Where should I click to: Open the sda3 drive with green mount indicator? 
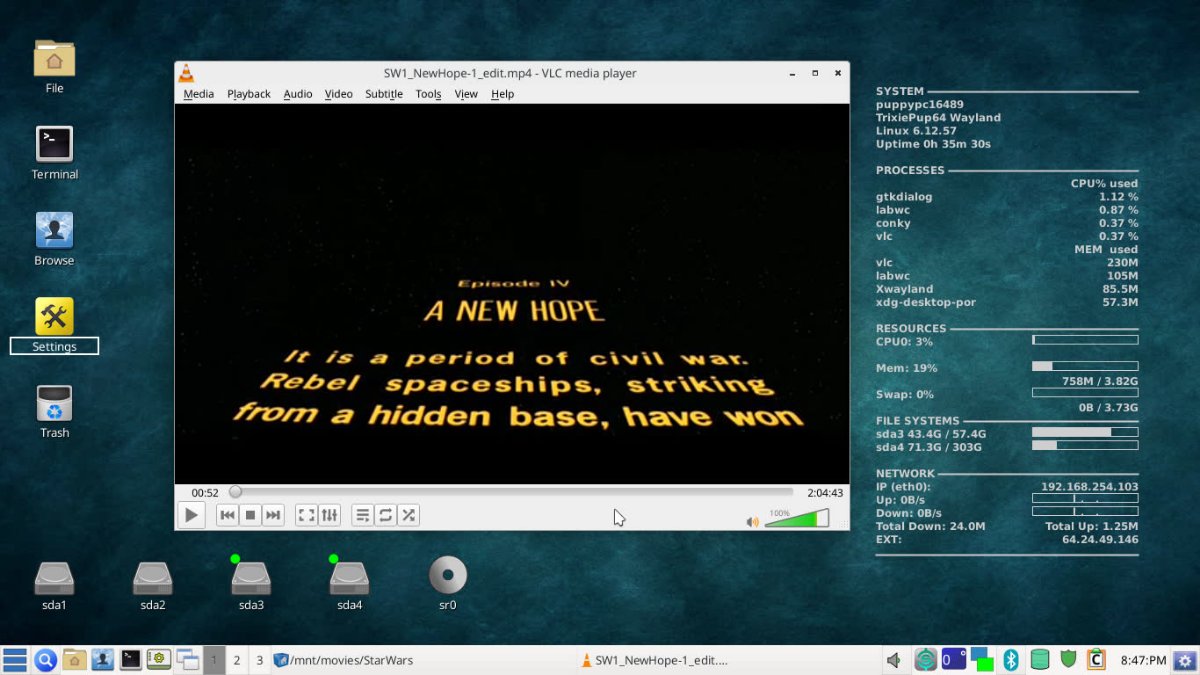tap(251, 580)
